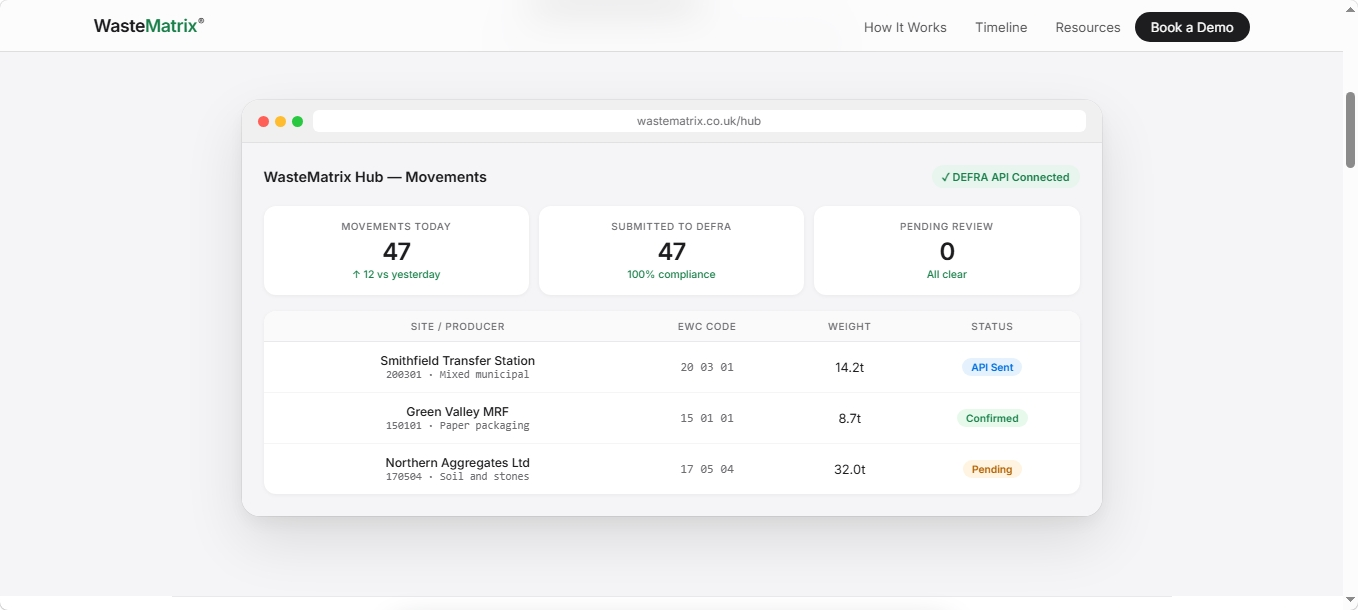Click the API Sent status badge
The width and height of the screenshot is (1358, 610).
992,367
